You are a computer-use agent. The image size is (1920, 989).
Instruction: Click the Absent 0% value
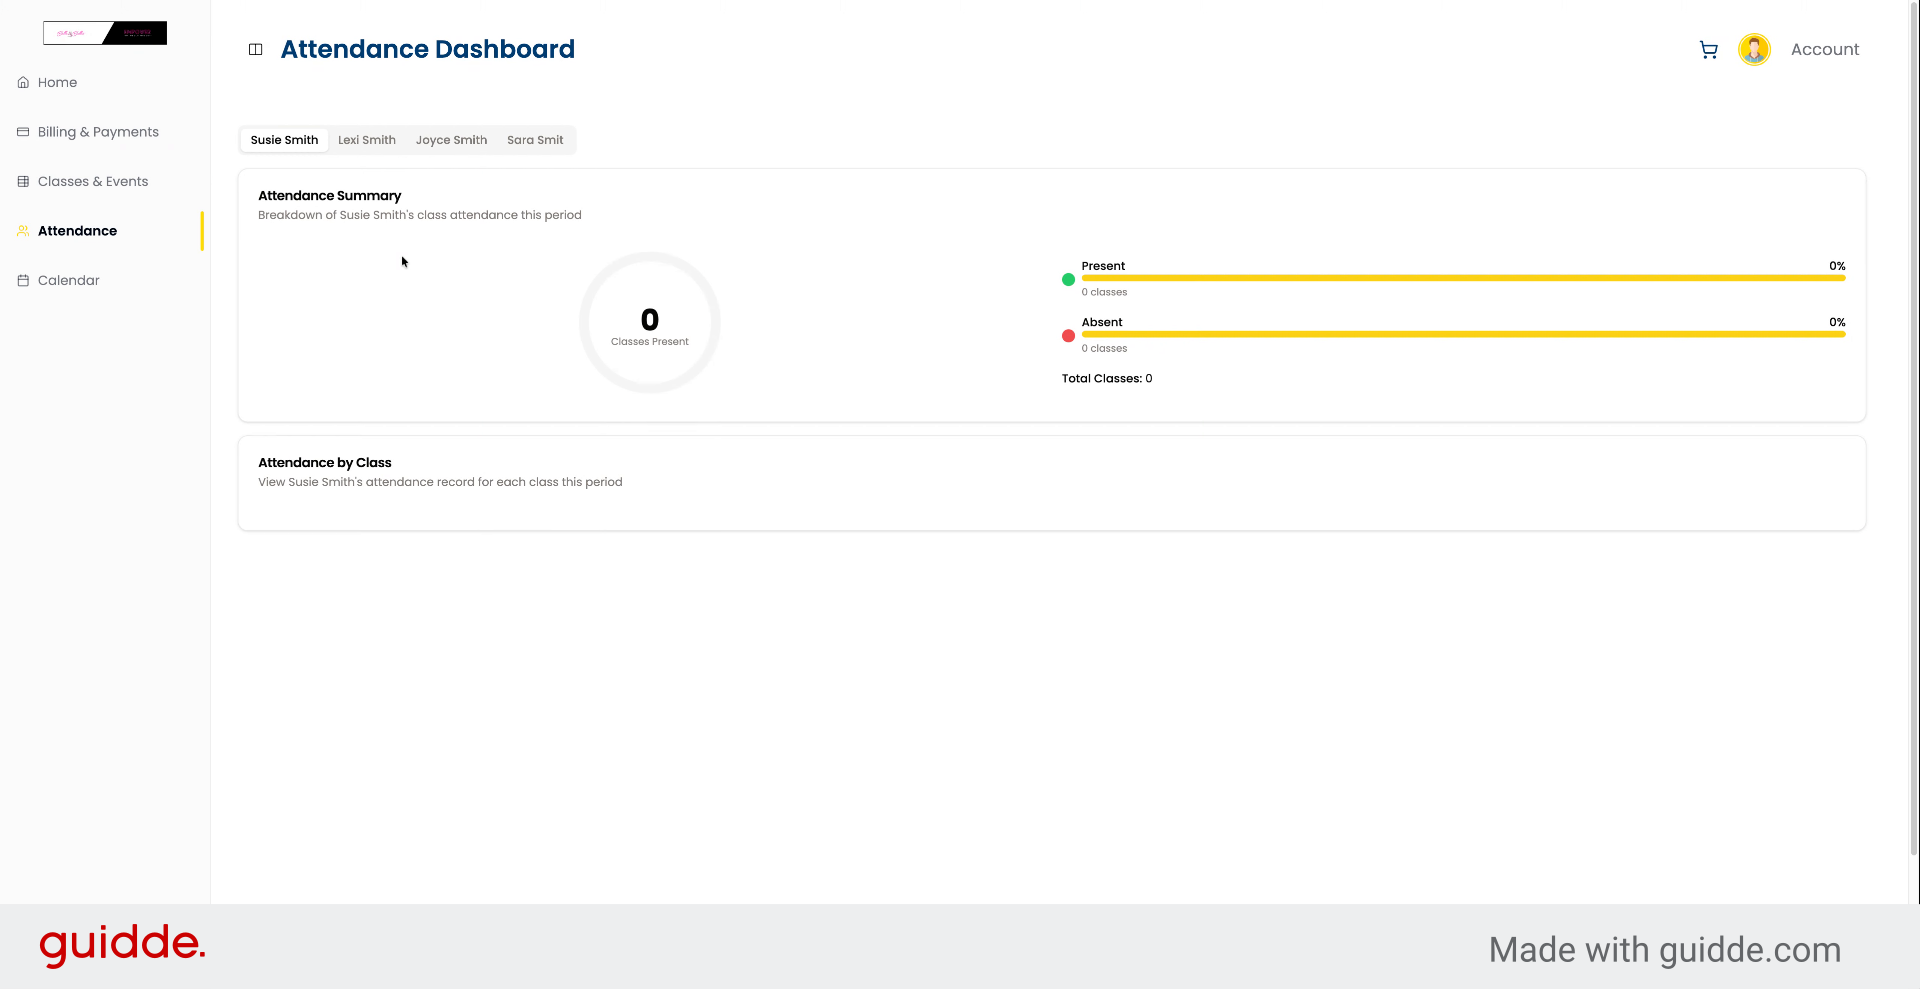[1837, 322]
